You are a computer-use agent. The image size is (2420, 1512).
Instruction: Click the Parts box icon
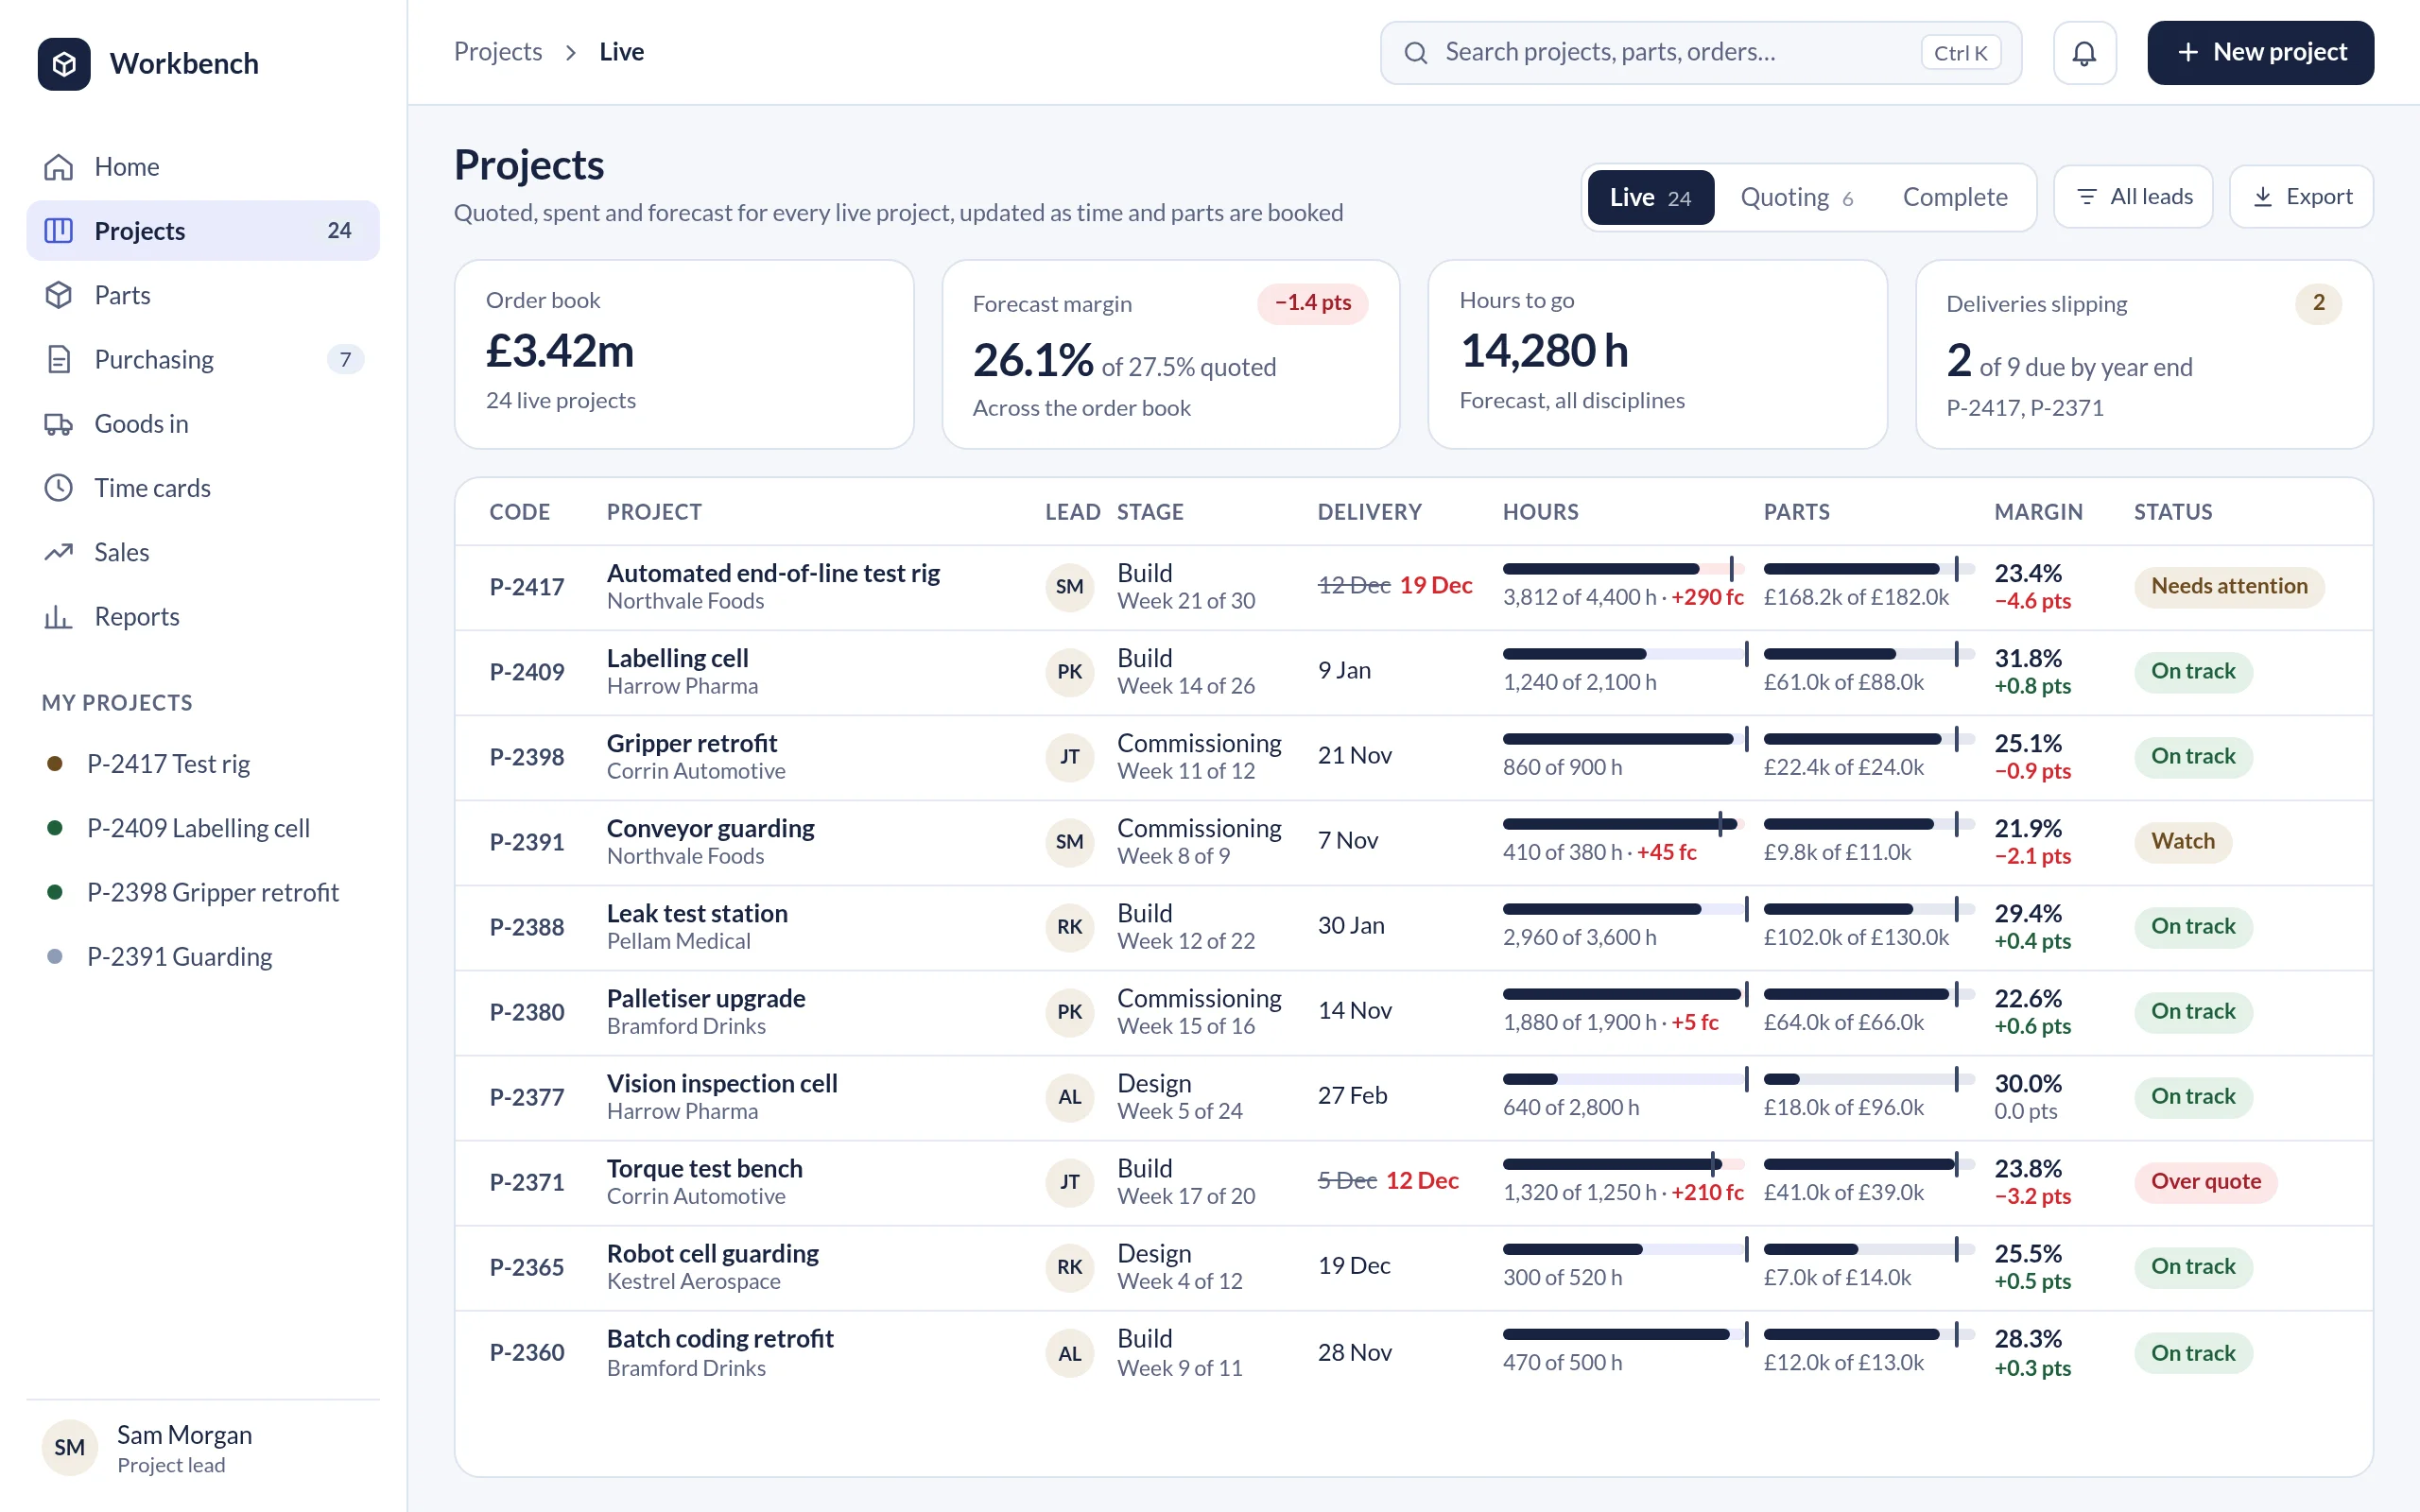click(59, 295)
